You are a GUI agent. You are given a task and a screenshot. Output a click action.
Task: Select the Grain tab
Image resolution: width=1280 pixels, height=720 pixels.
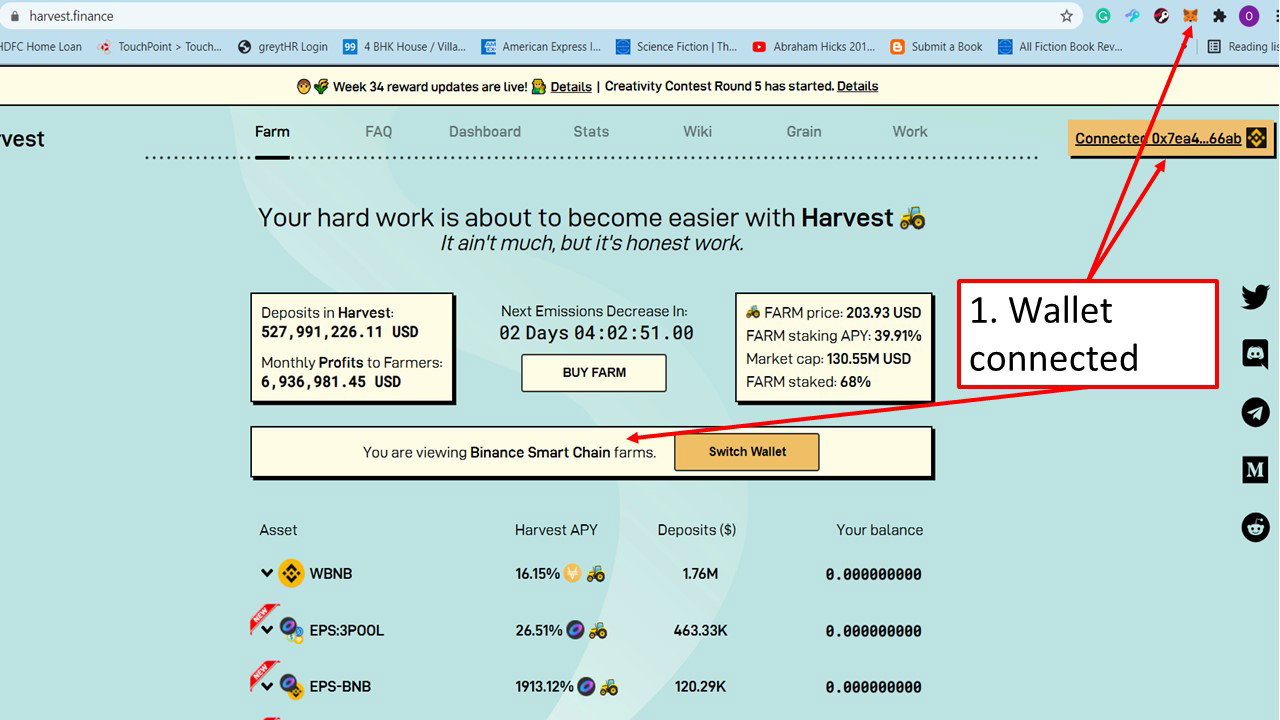coord(804,132)
